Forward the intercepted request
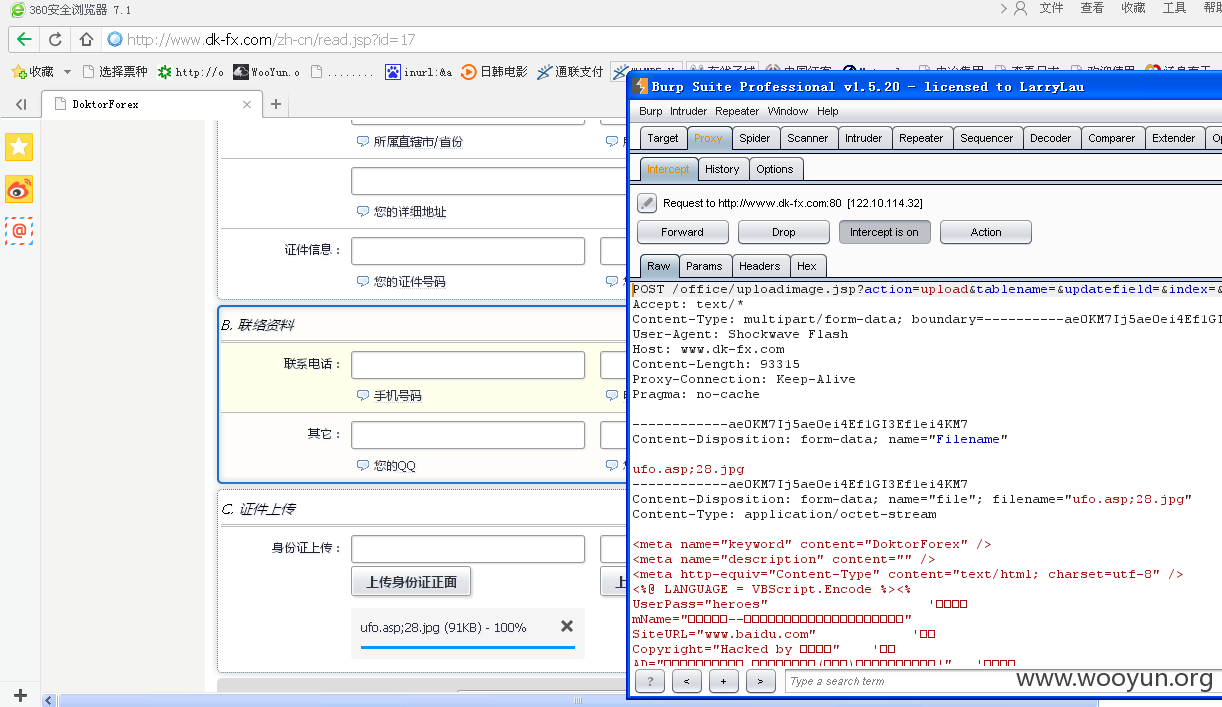The image size is (1222, 707). [683, 232]
